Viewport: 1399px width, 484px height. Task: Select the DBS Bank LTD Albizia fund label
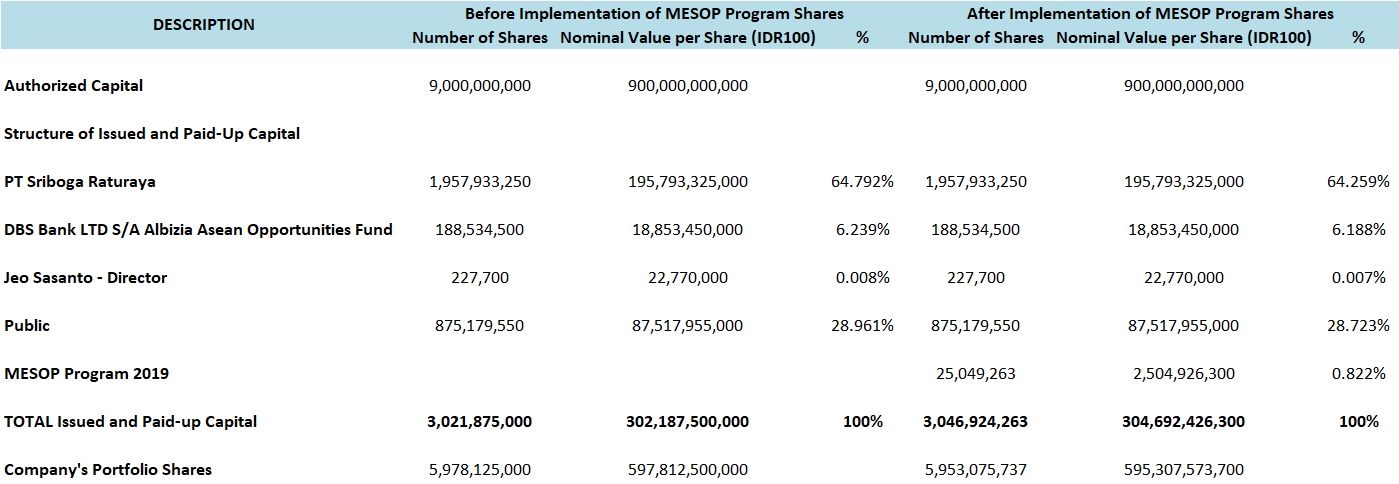198,230
